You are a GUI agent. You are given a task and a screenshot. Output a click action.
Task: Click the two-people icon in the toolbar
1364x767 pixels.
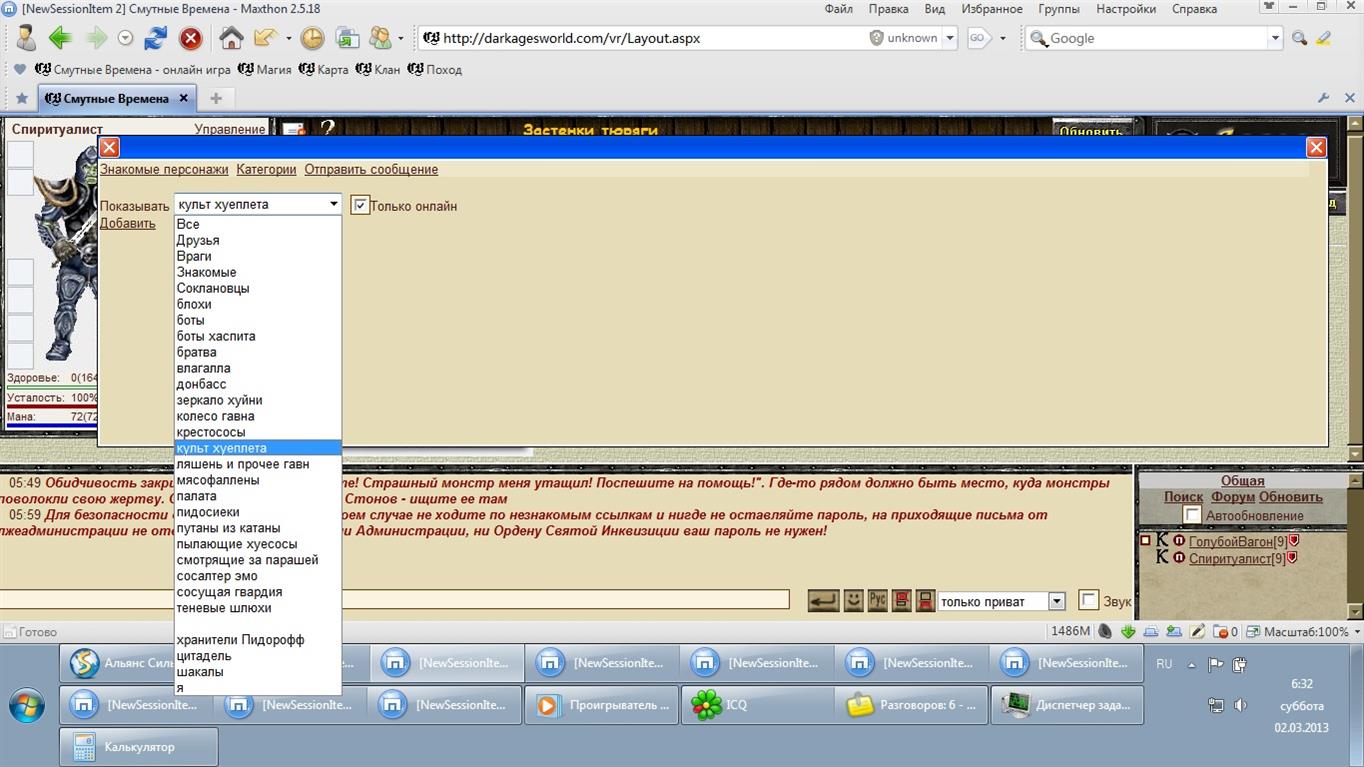[381, 38]
